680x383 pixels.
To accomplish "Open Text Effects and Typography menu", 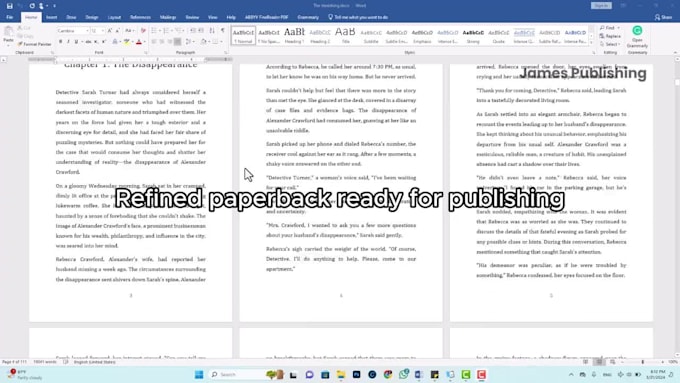I will point(114,42).
